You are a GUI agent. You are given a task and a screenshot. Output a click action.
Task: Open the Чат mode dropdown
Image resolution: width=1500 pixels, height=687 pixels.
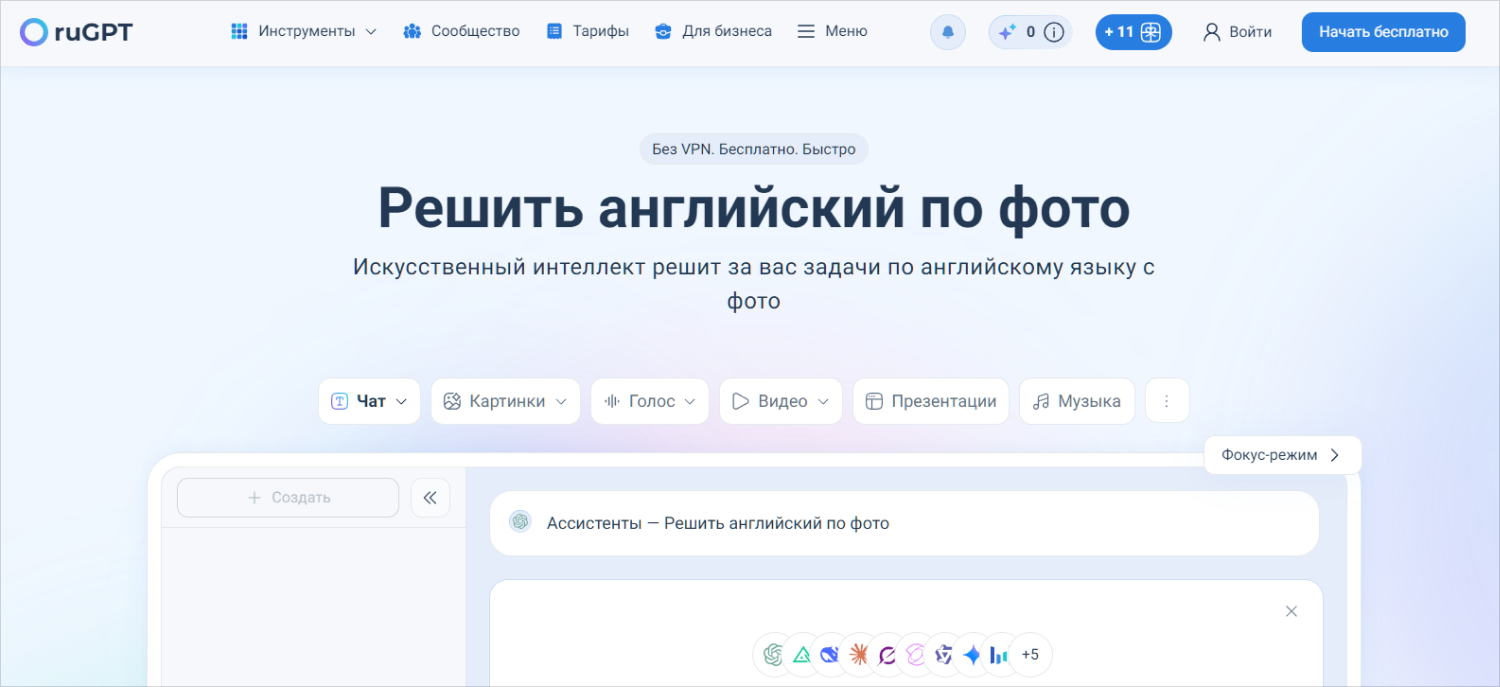[369, 401]
